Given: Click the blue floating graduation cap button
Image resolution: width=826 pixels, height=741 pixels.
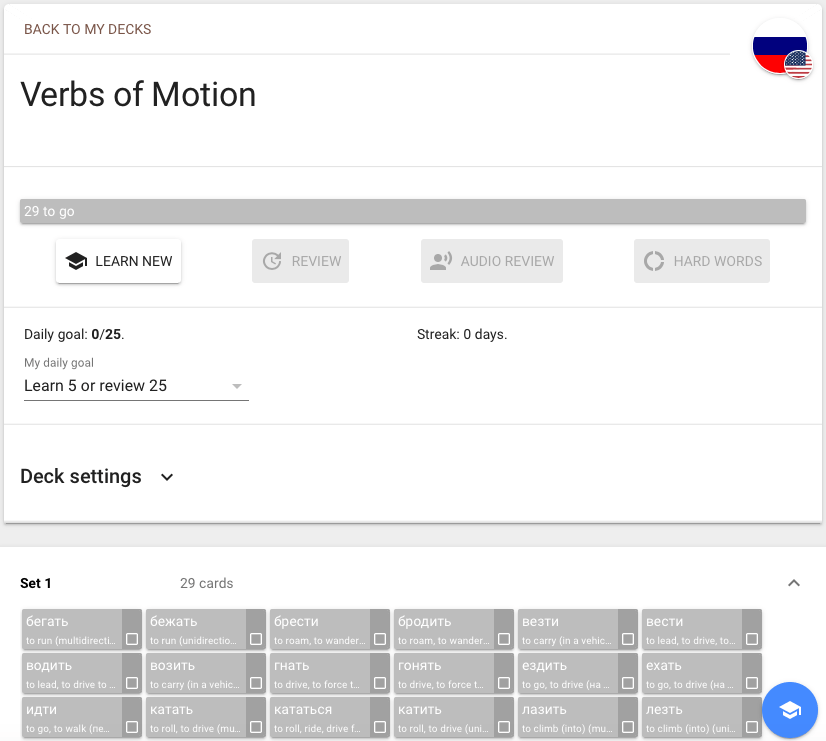Looking at the screenshot, I should (790, 710).
